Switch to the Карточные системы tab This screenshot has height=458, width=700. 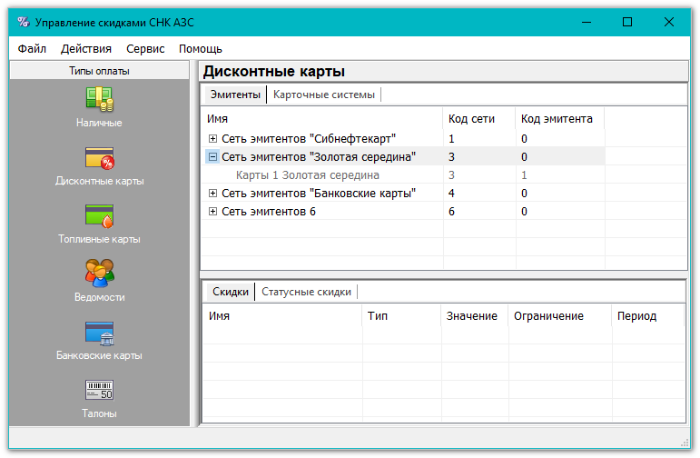pyautogui.click(x=323, y=95)
